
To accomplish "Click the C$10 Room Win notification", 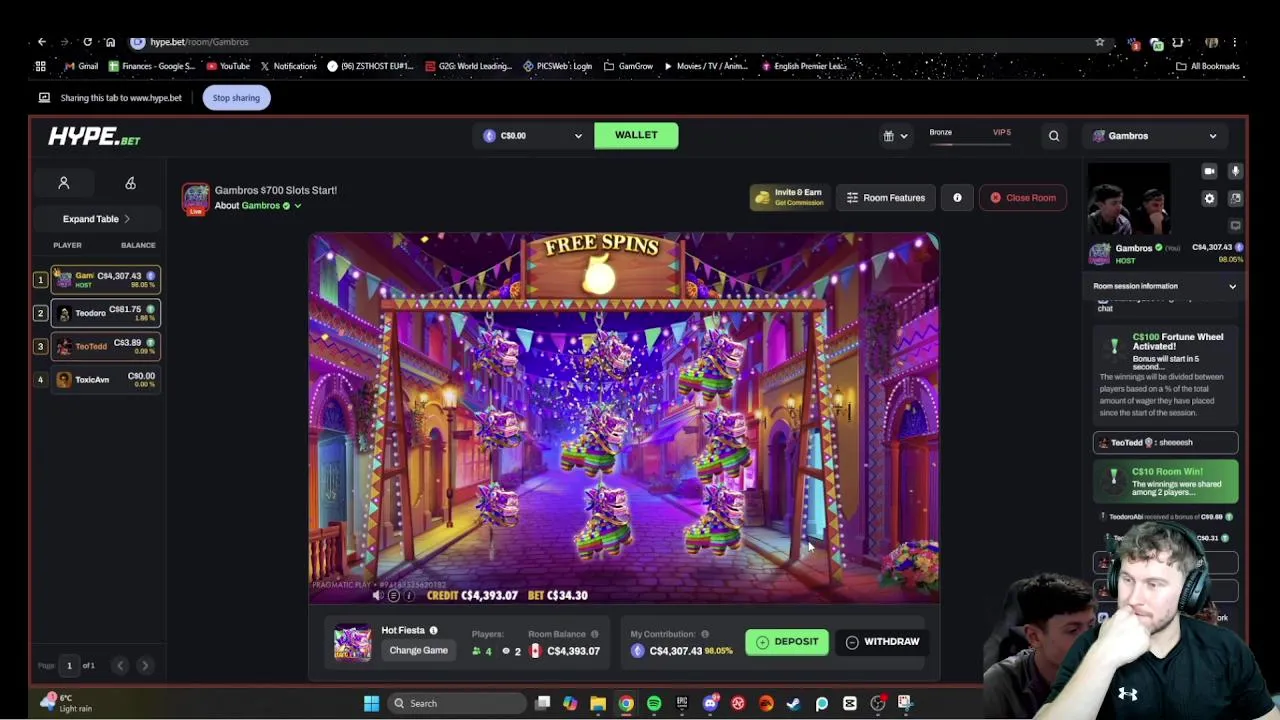I will tap(1165, 481).
